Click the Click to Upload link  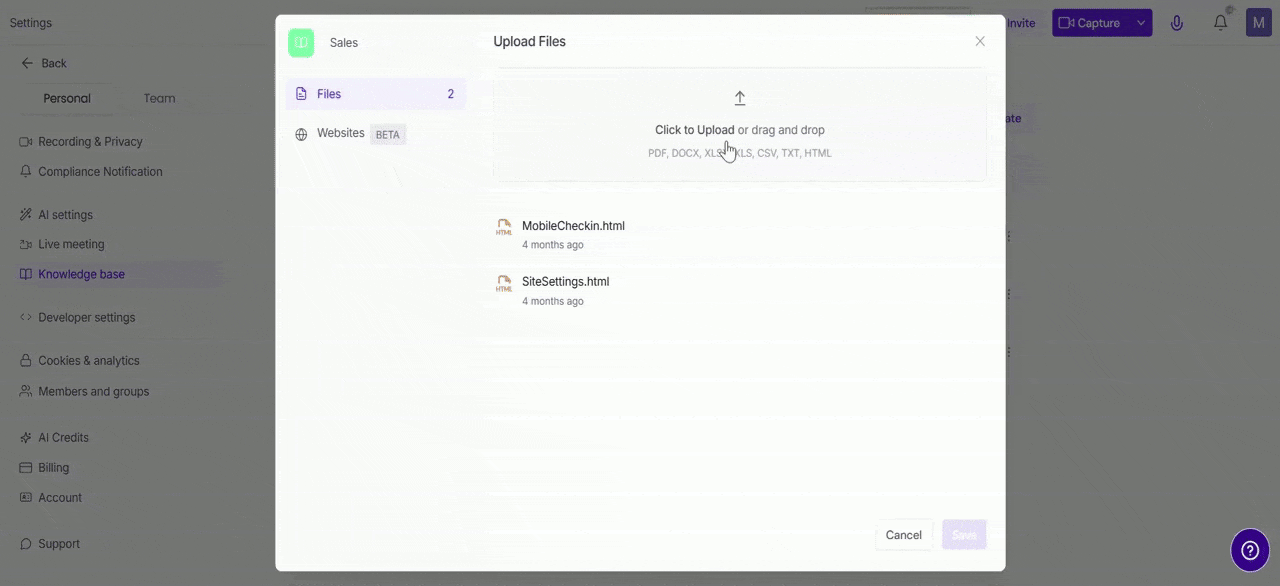point(694,129)
